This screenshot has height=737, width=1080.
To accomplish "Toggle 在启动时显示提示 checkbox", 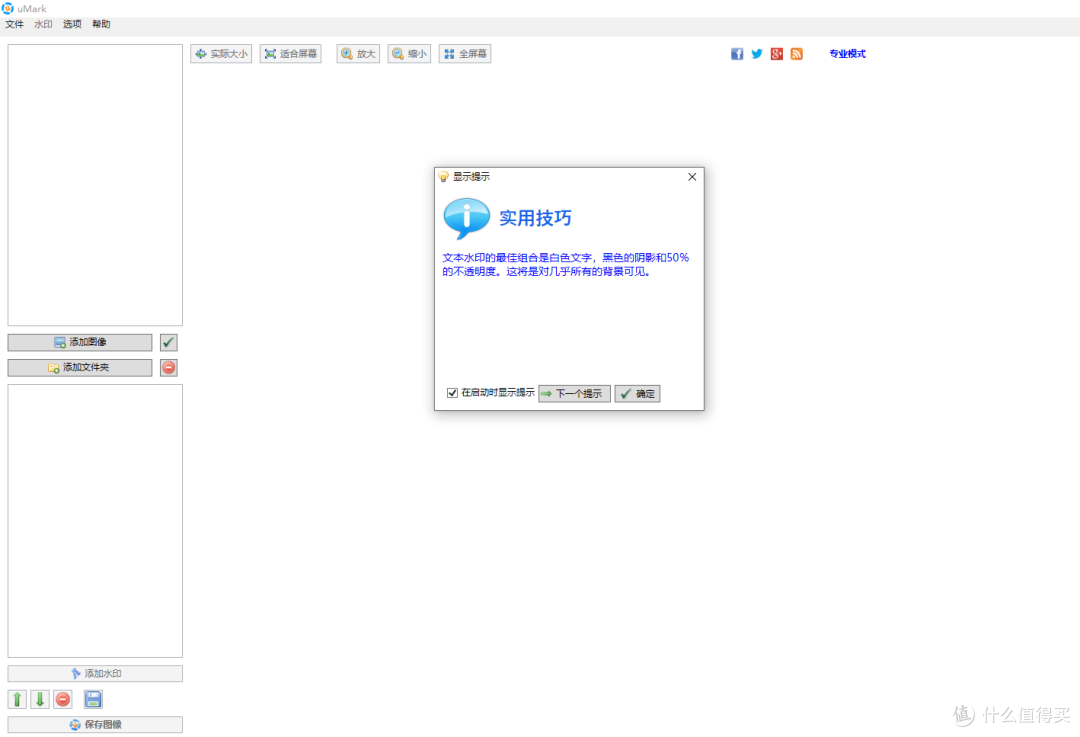I will (x=453, y=393).
